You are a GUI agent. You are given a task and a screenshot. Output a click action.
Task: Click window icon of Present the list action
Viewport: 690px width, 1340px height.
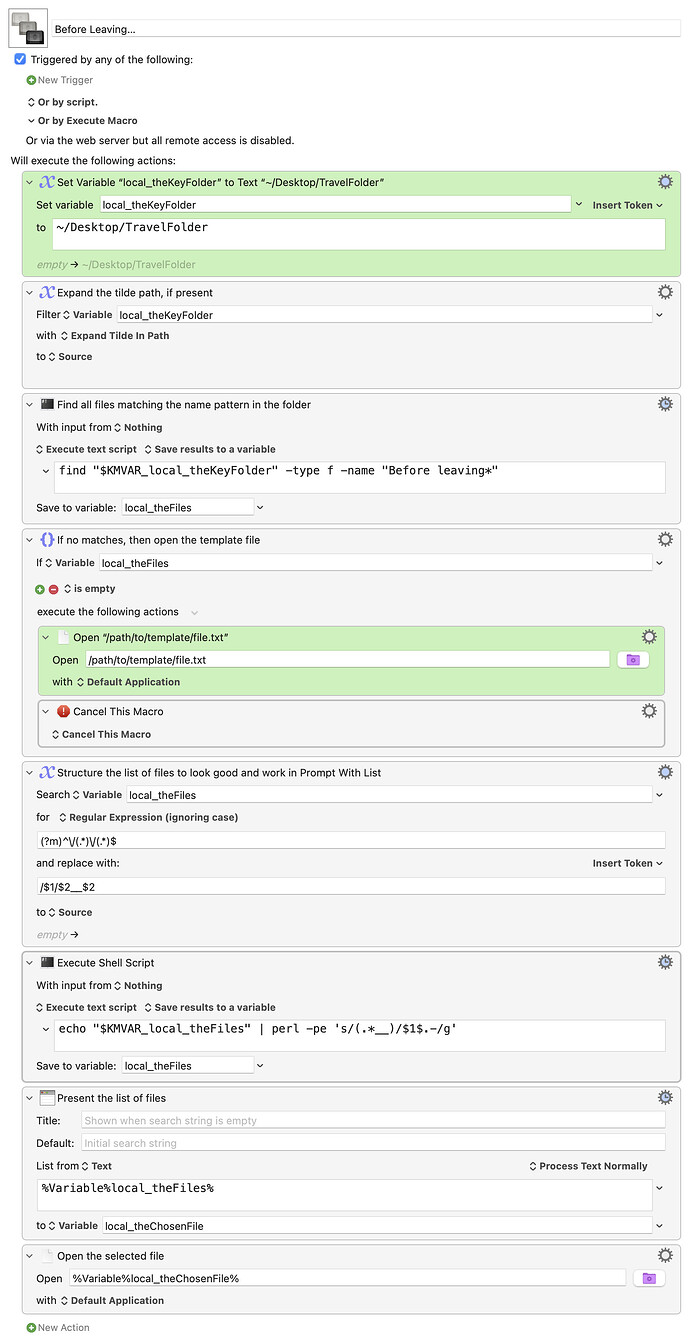pos(47,1097)
